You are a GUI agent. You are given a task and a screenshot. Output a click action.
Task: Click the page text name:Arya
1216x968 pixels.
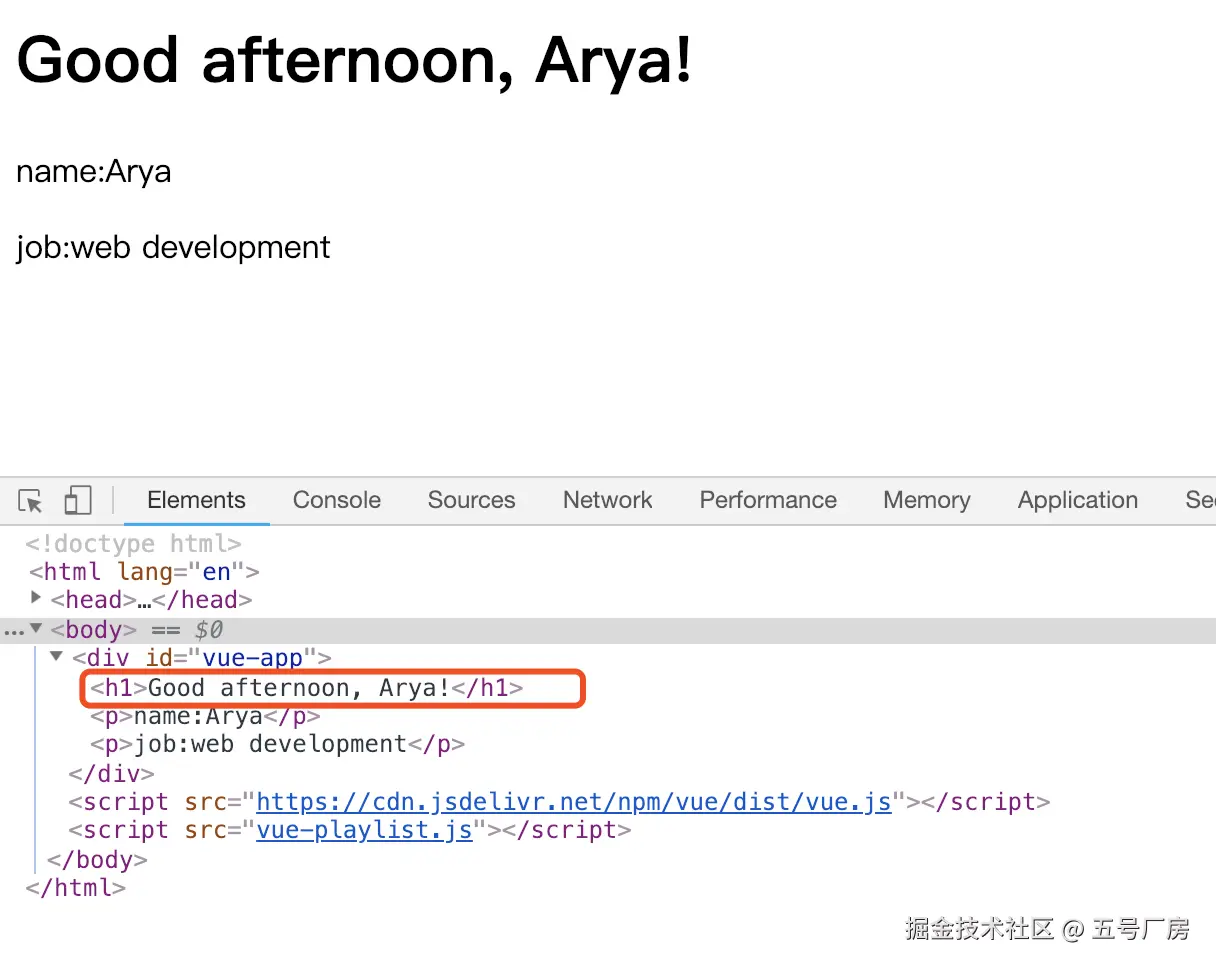point(94,171)
